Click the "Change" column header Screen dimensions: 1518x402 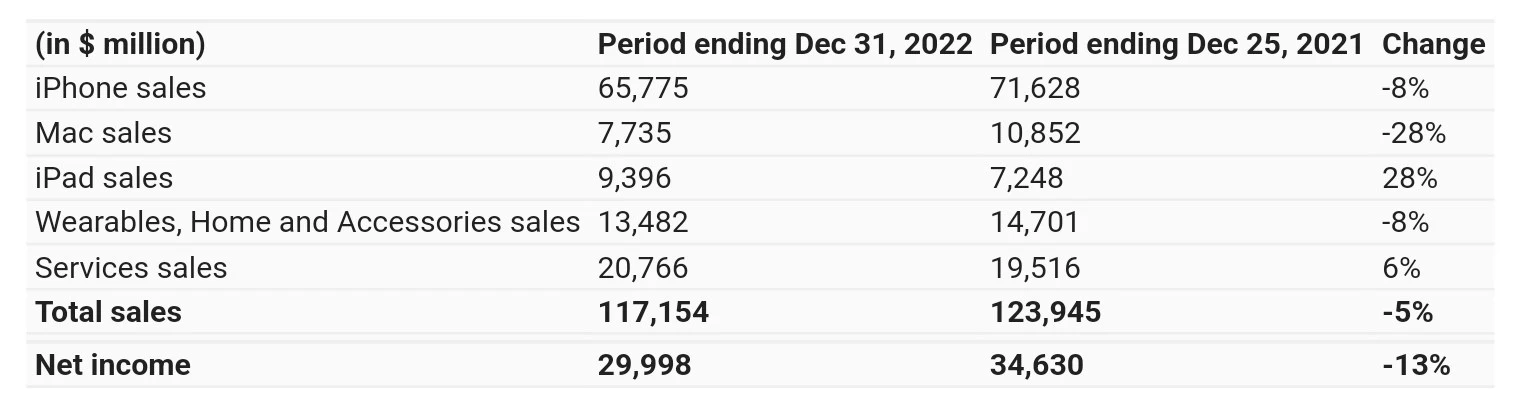1432,44
